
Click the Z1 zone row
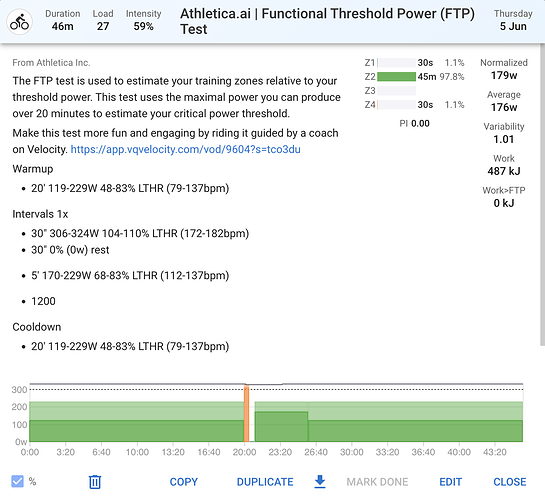click(x=414, y=63)
